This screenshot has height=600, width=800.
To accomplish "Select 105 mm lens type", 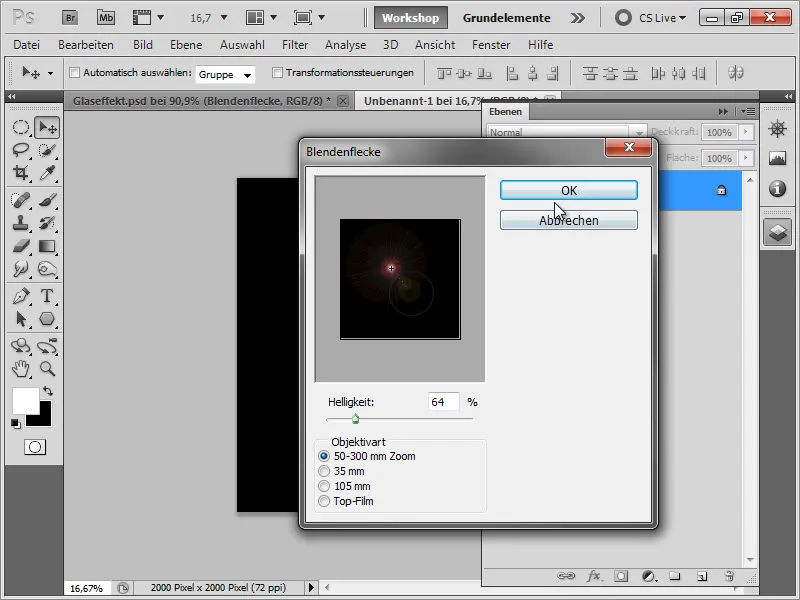I will [x=324, y=486].
